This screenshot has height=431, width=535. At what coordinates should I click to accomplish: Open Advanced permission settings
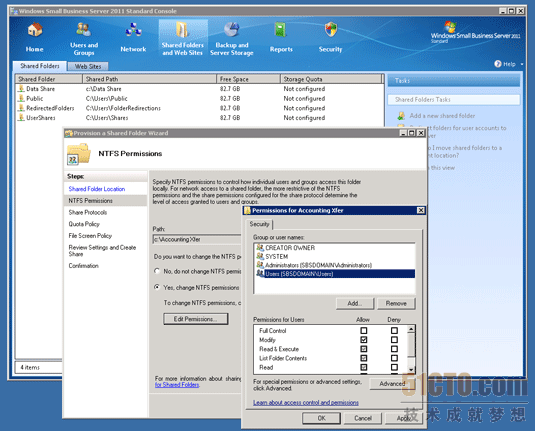coord(392,384)
